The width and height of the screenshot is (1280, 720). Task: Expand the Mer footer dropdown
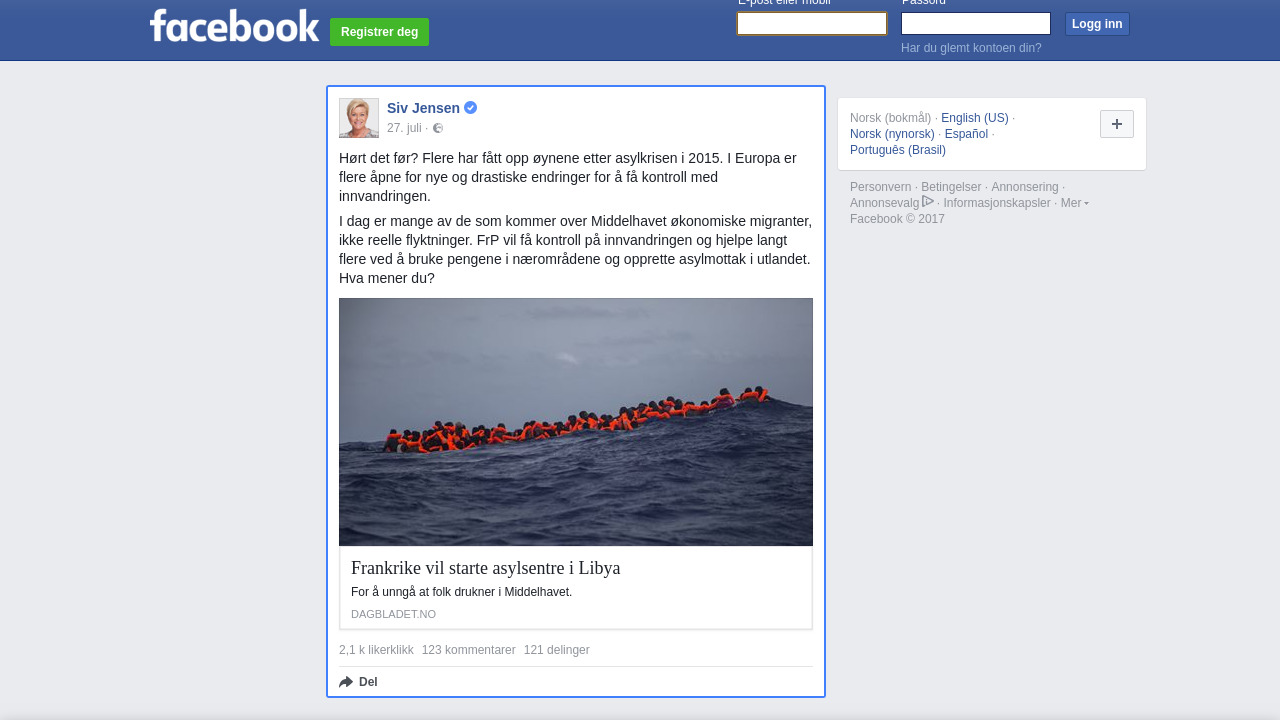coord(1075,203)
